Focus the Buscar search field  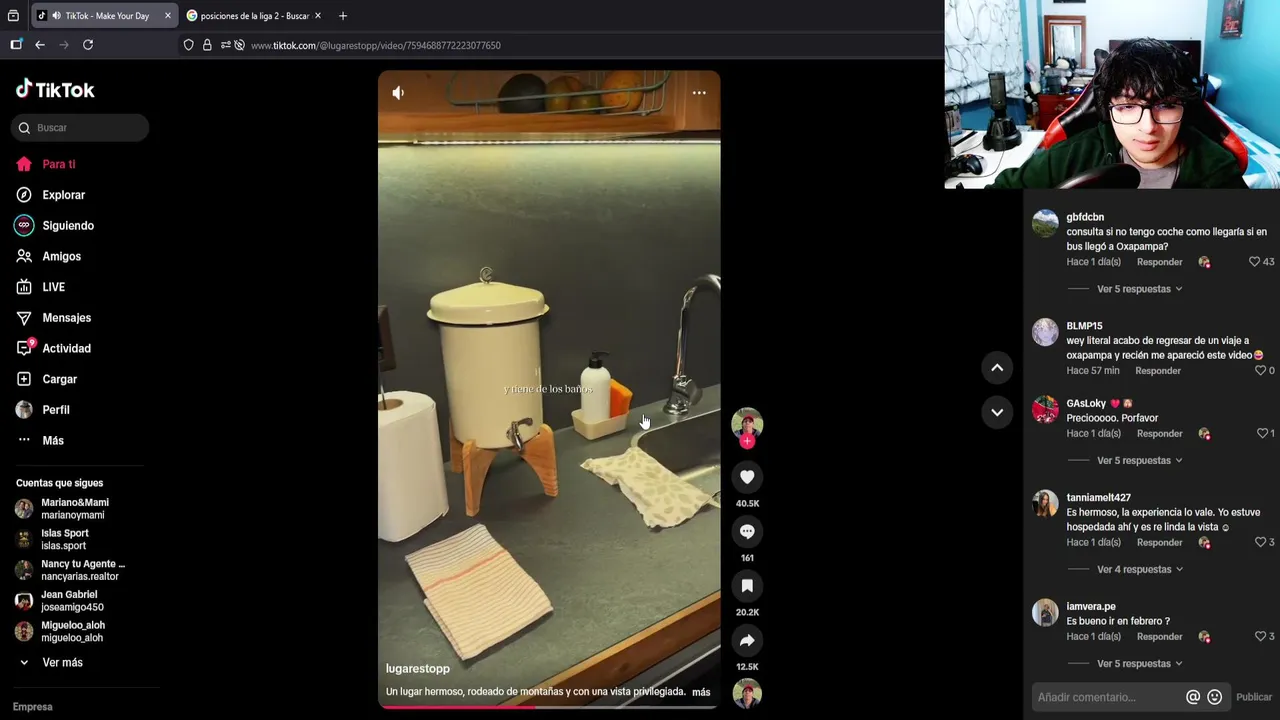[80, 128]
